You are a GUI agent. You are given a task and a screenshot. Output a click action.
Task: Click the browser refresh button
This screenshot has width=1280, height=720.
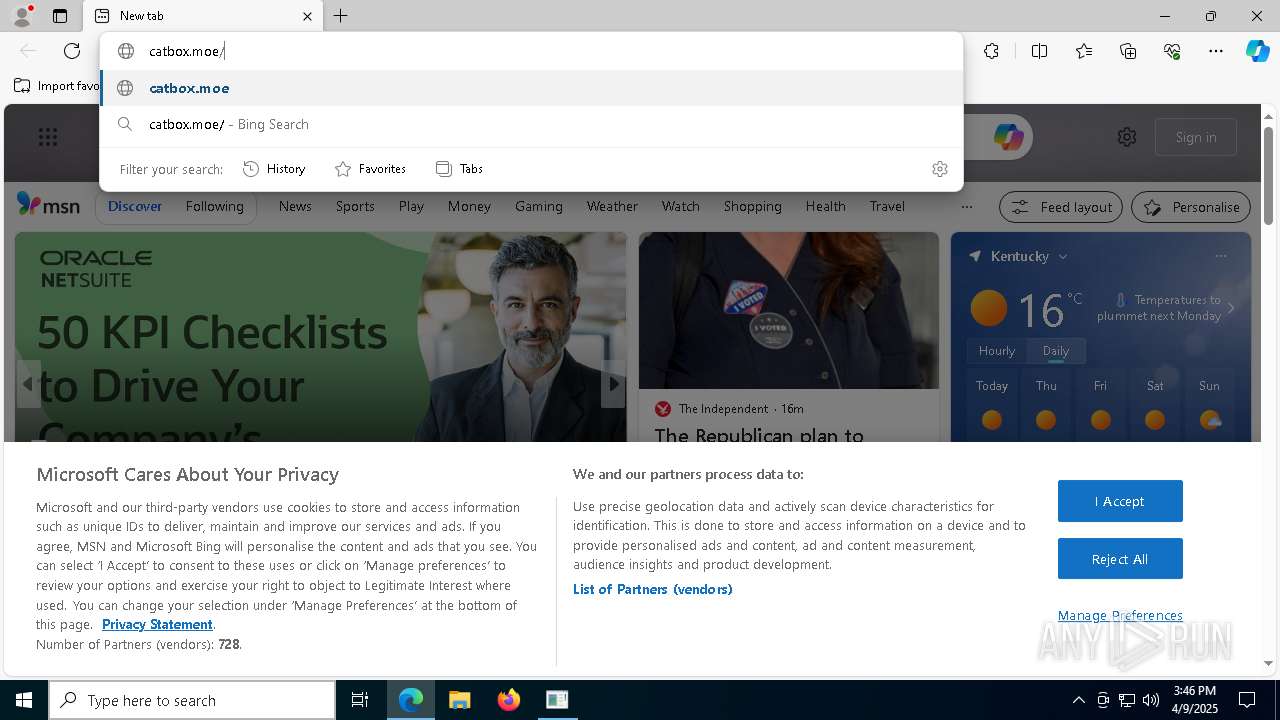(x=72, y=51)
